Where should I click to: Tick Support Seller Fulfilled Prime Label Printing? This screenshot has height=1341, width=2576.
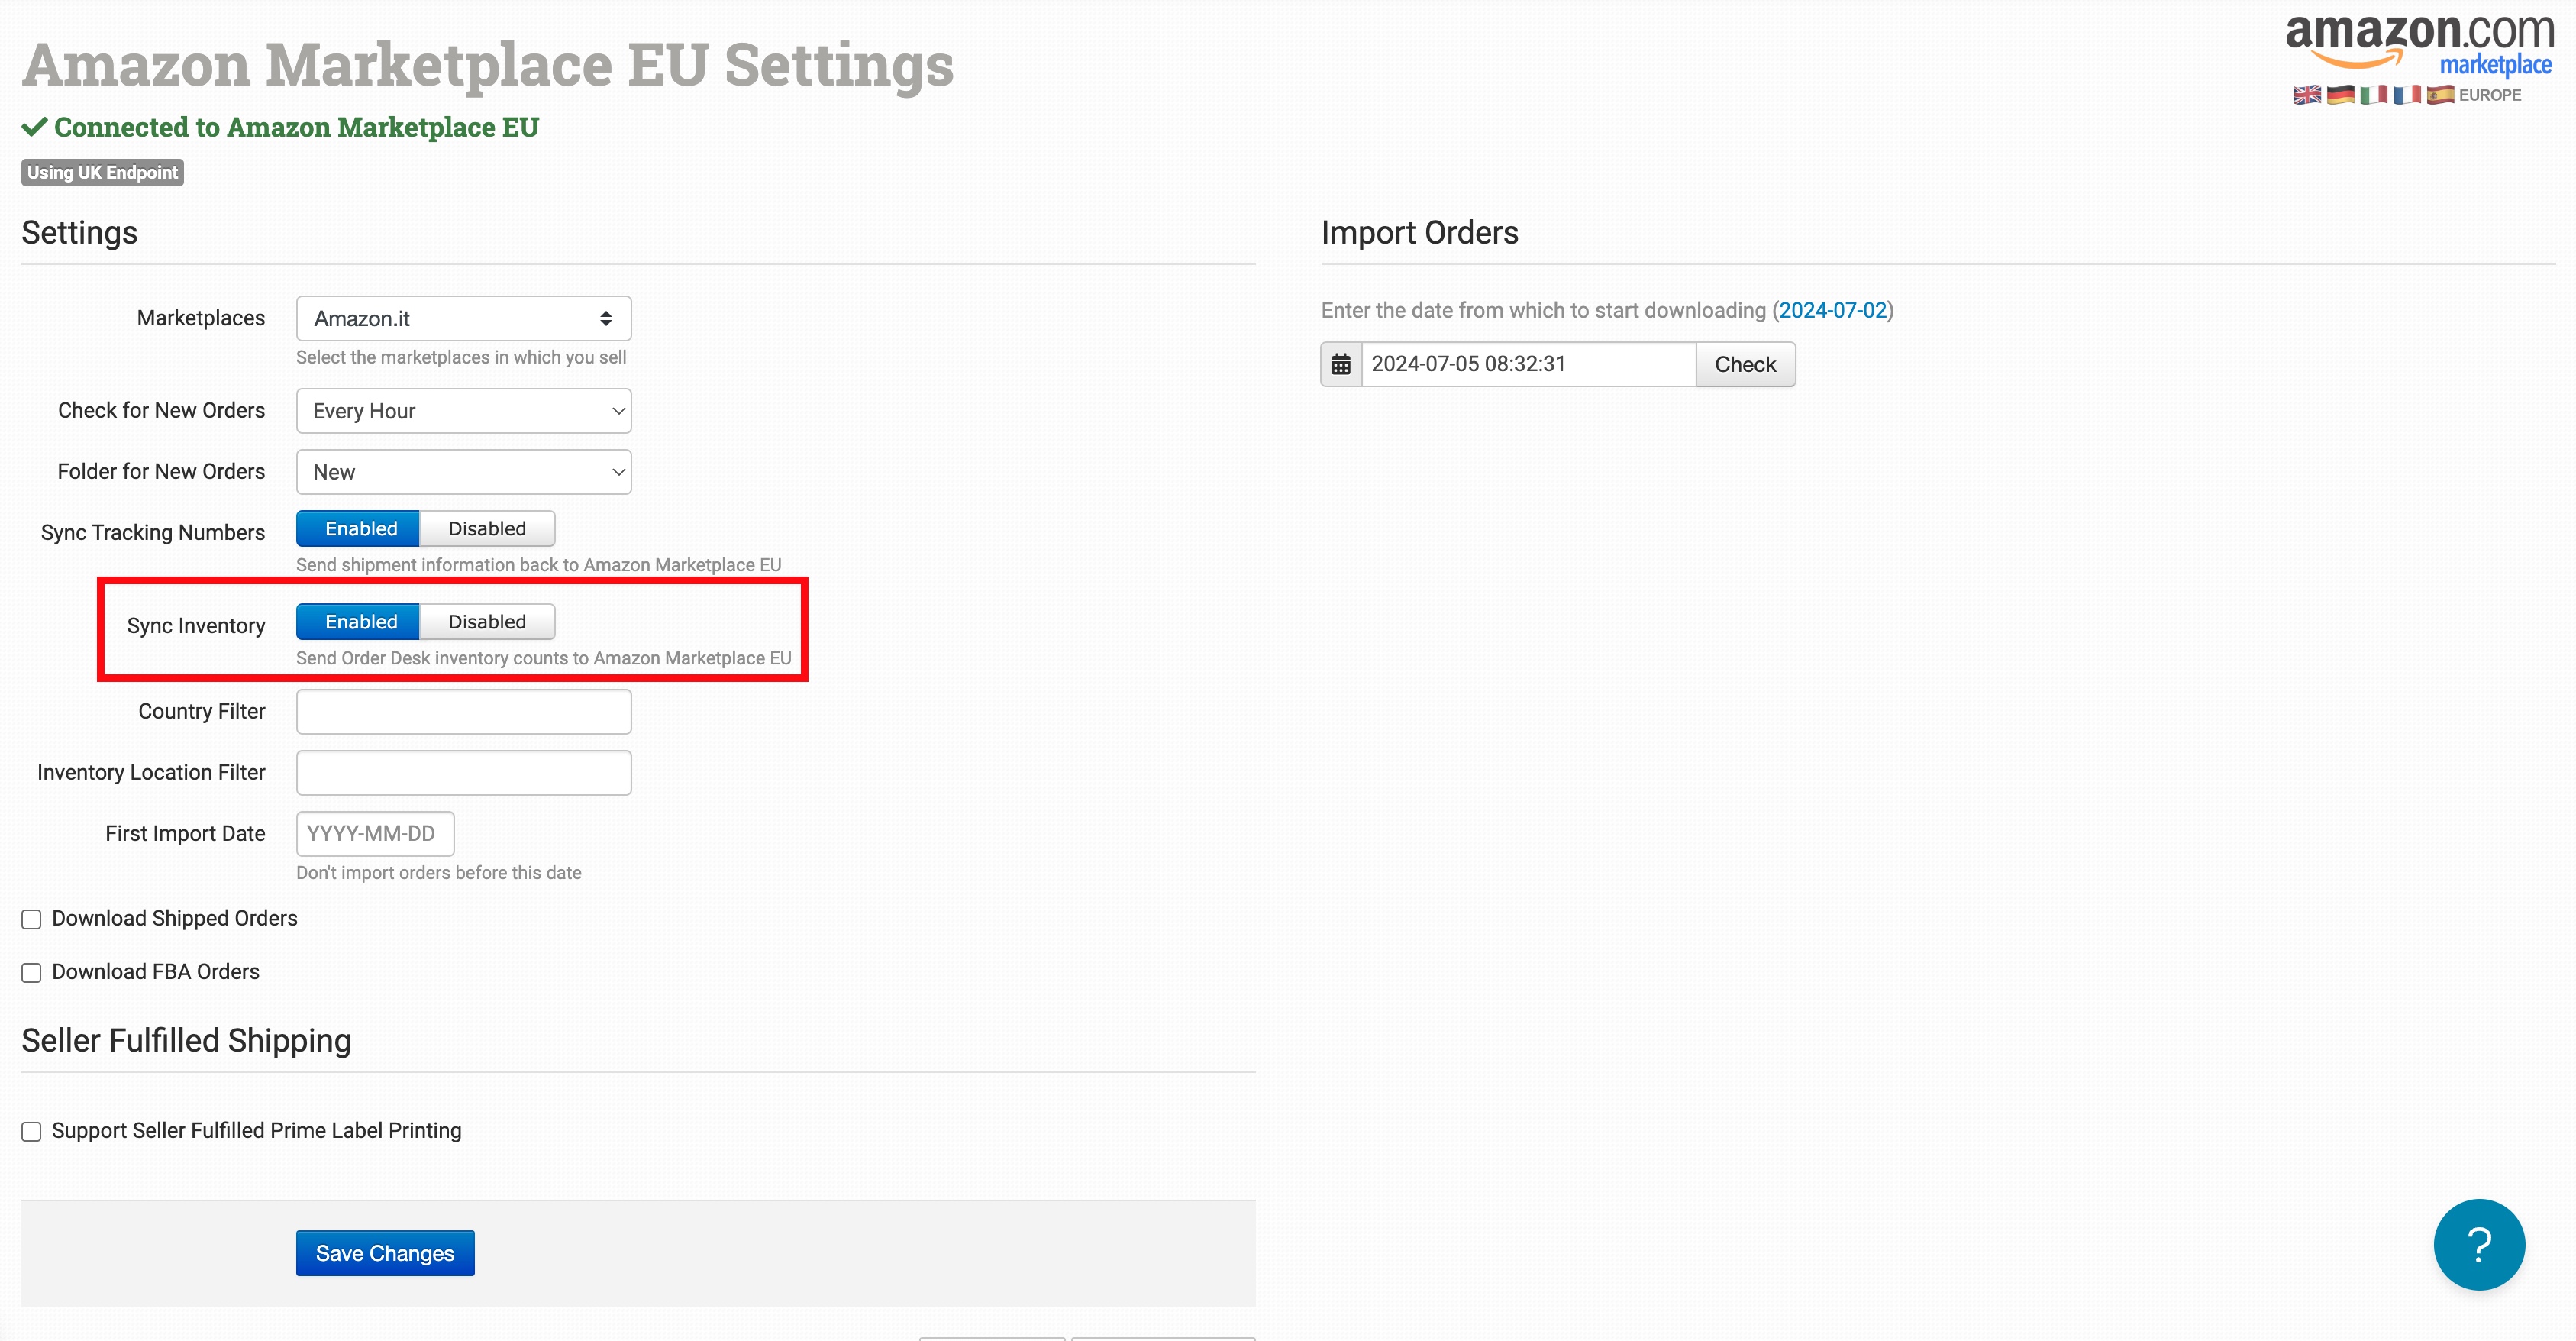click(x=32, y=1131)
